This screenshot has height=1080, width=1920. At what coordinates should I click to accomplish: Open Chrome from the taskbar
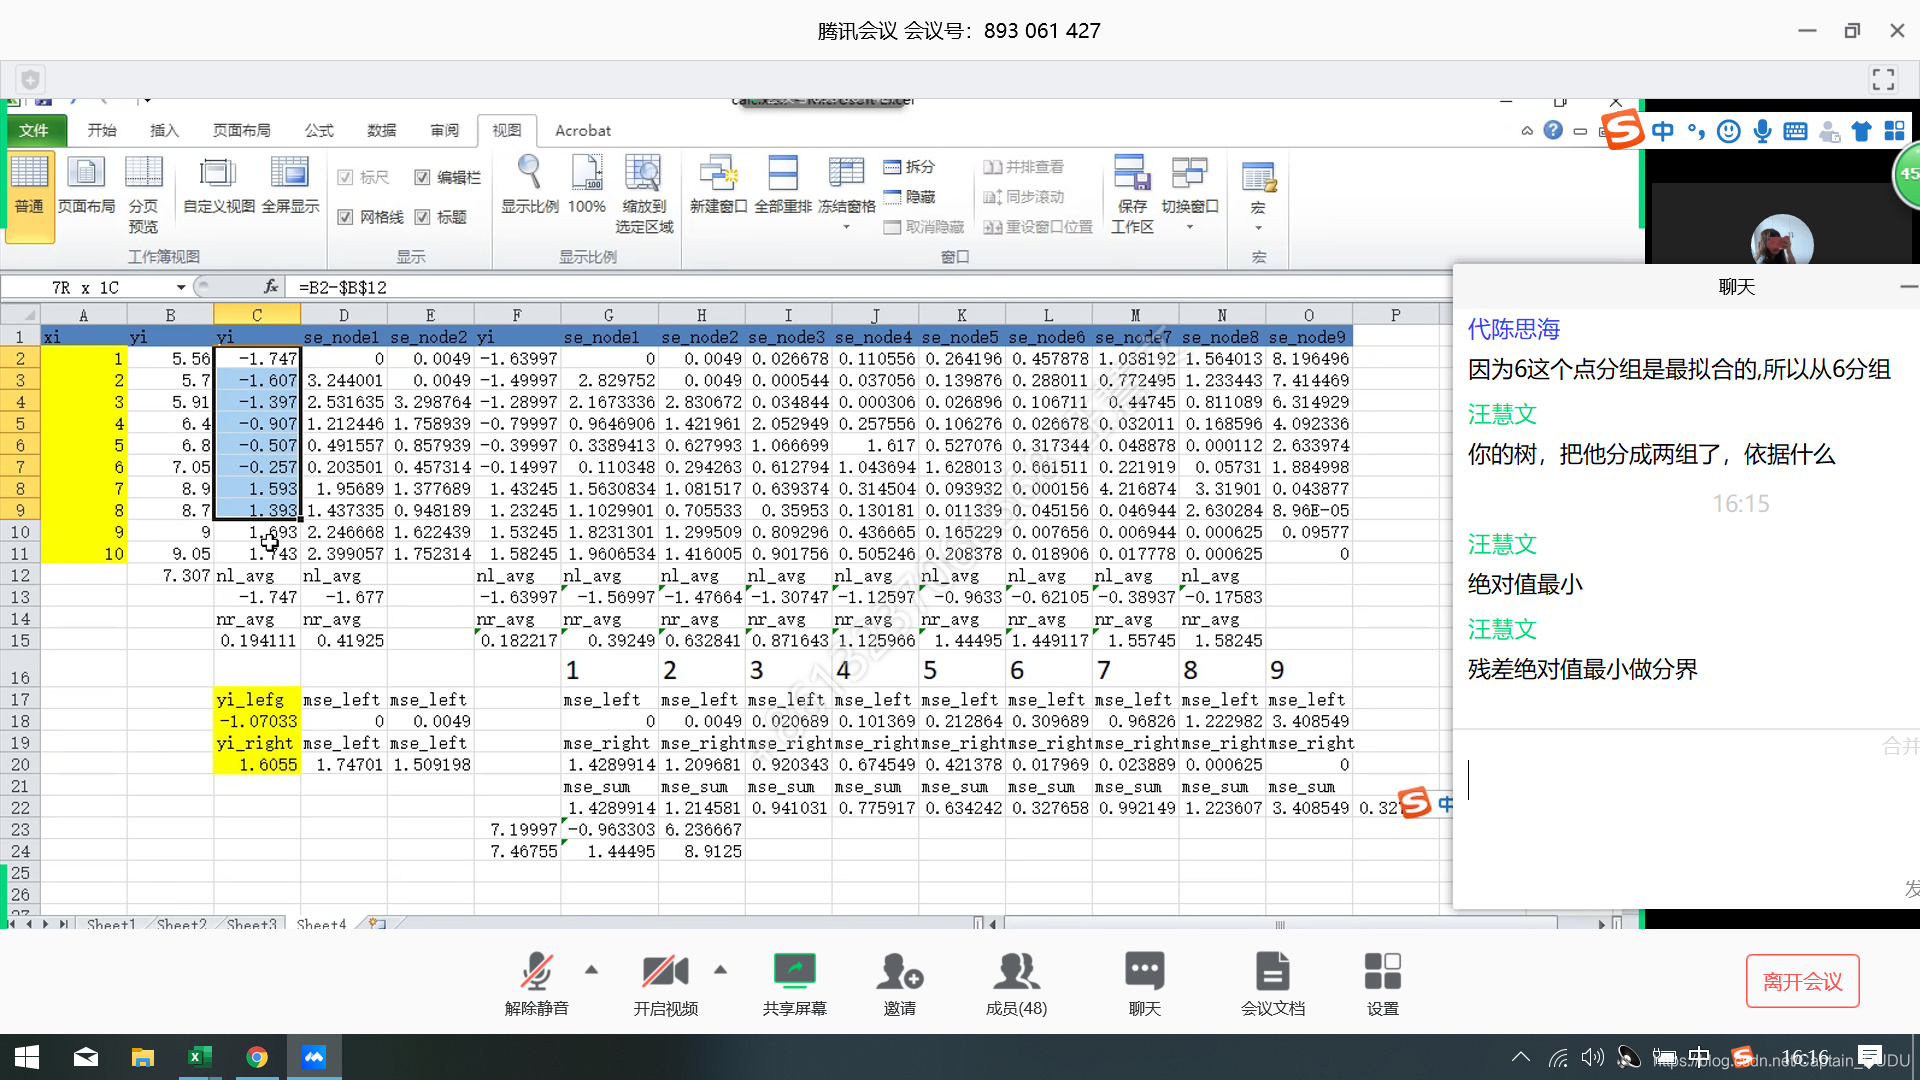pos(257,1057)
